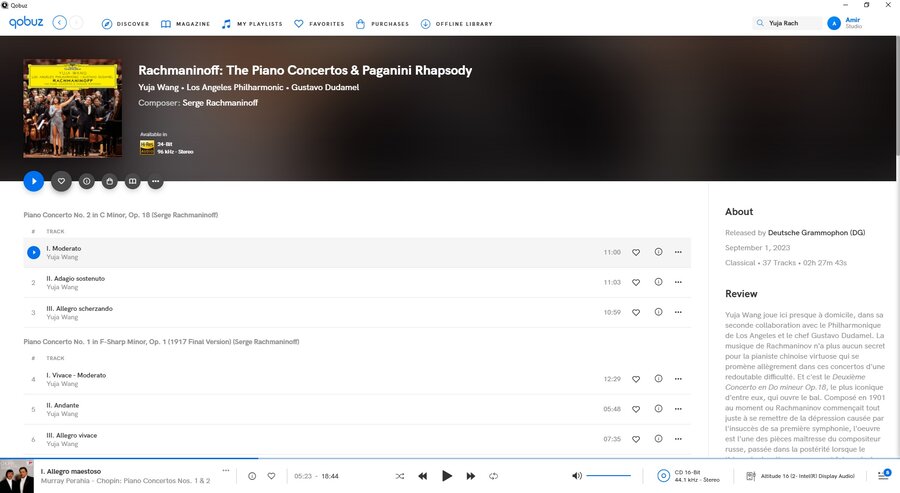Skip to previous track

(423, 476)
